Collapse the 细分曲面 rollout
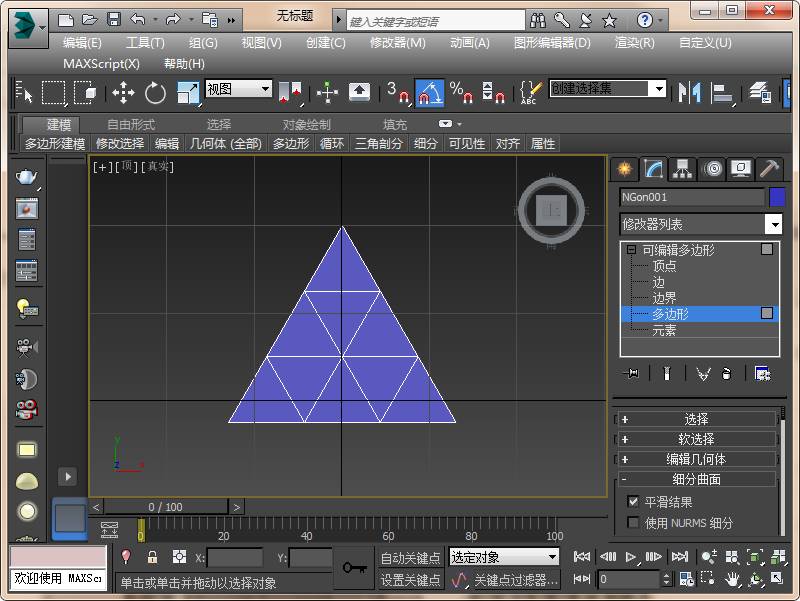The height and width of the screenshot is (601, 800). 696,479
